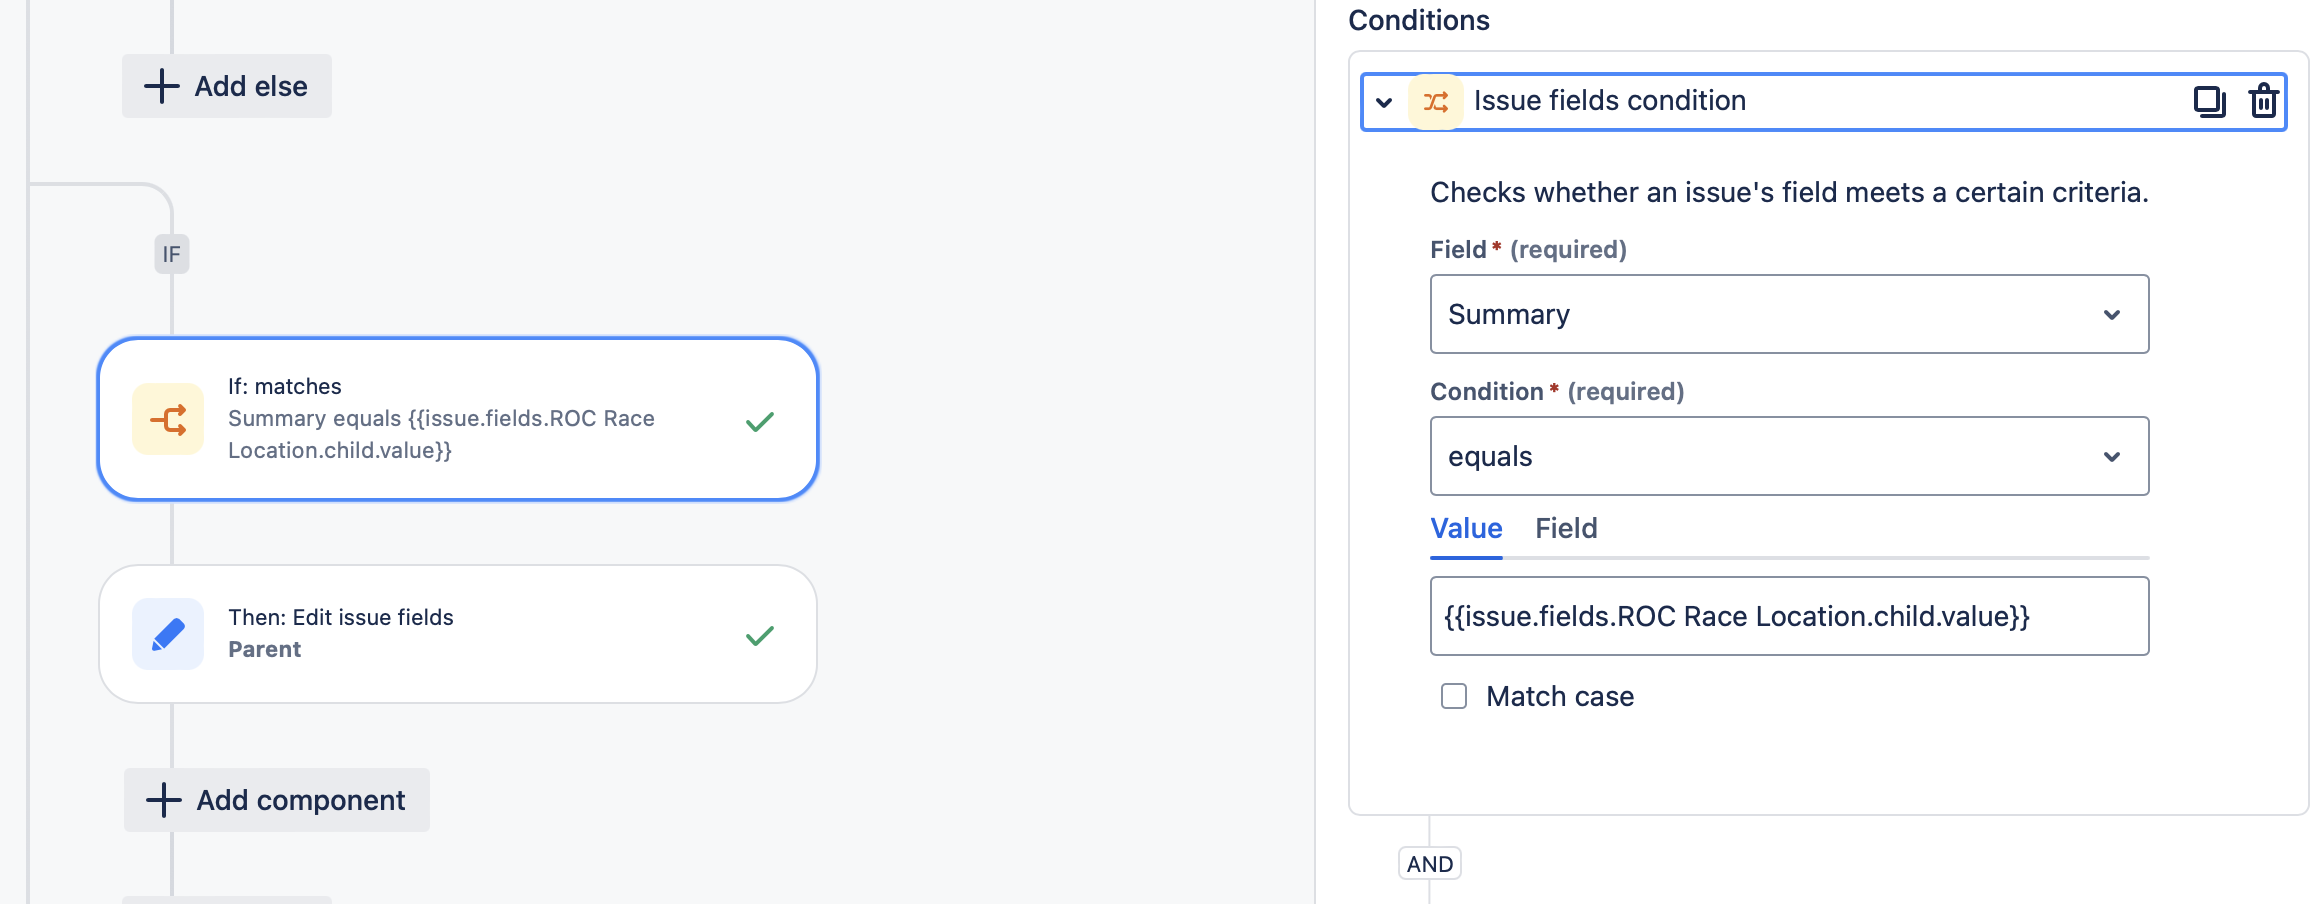
Task: Select the Then: Edit issue fields block
Action: pos(455,633)
